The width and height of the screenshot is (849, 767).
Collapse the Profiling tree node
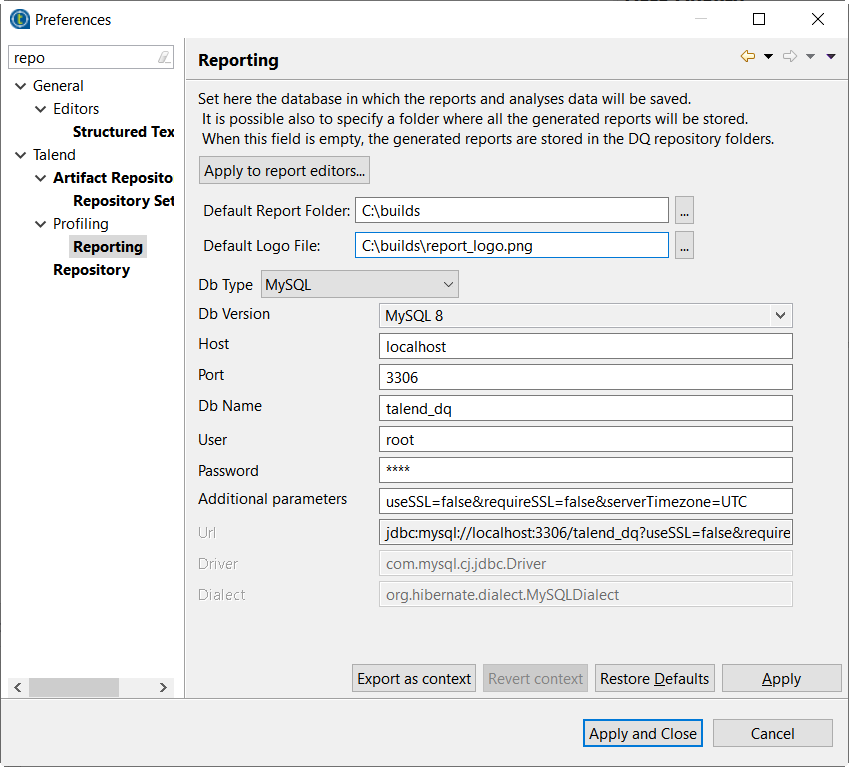coord(41,224)
